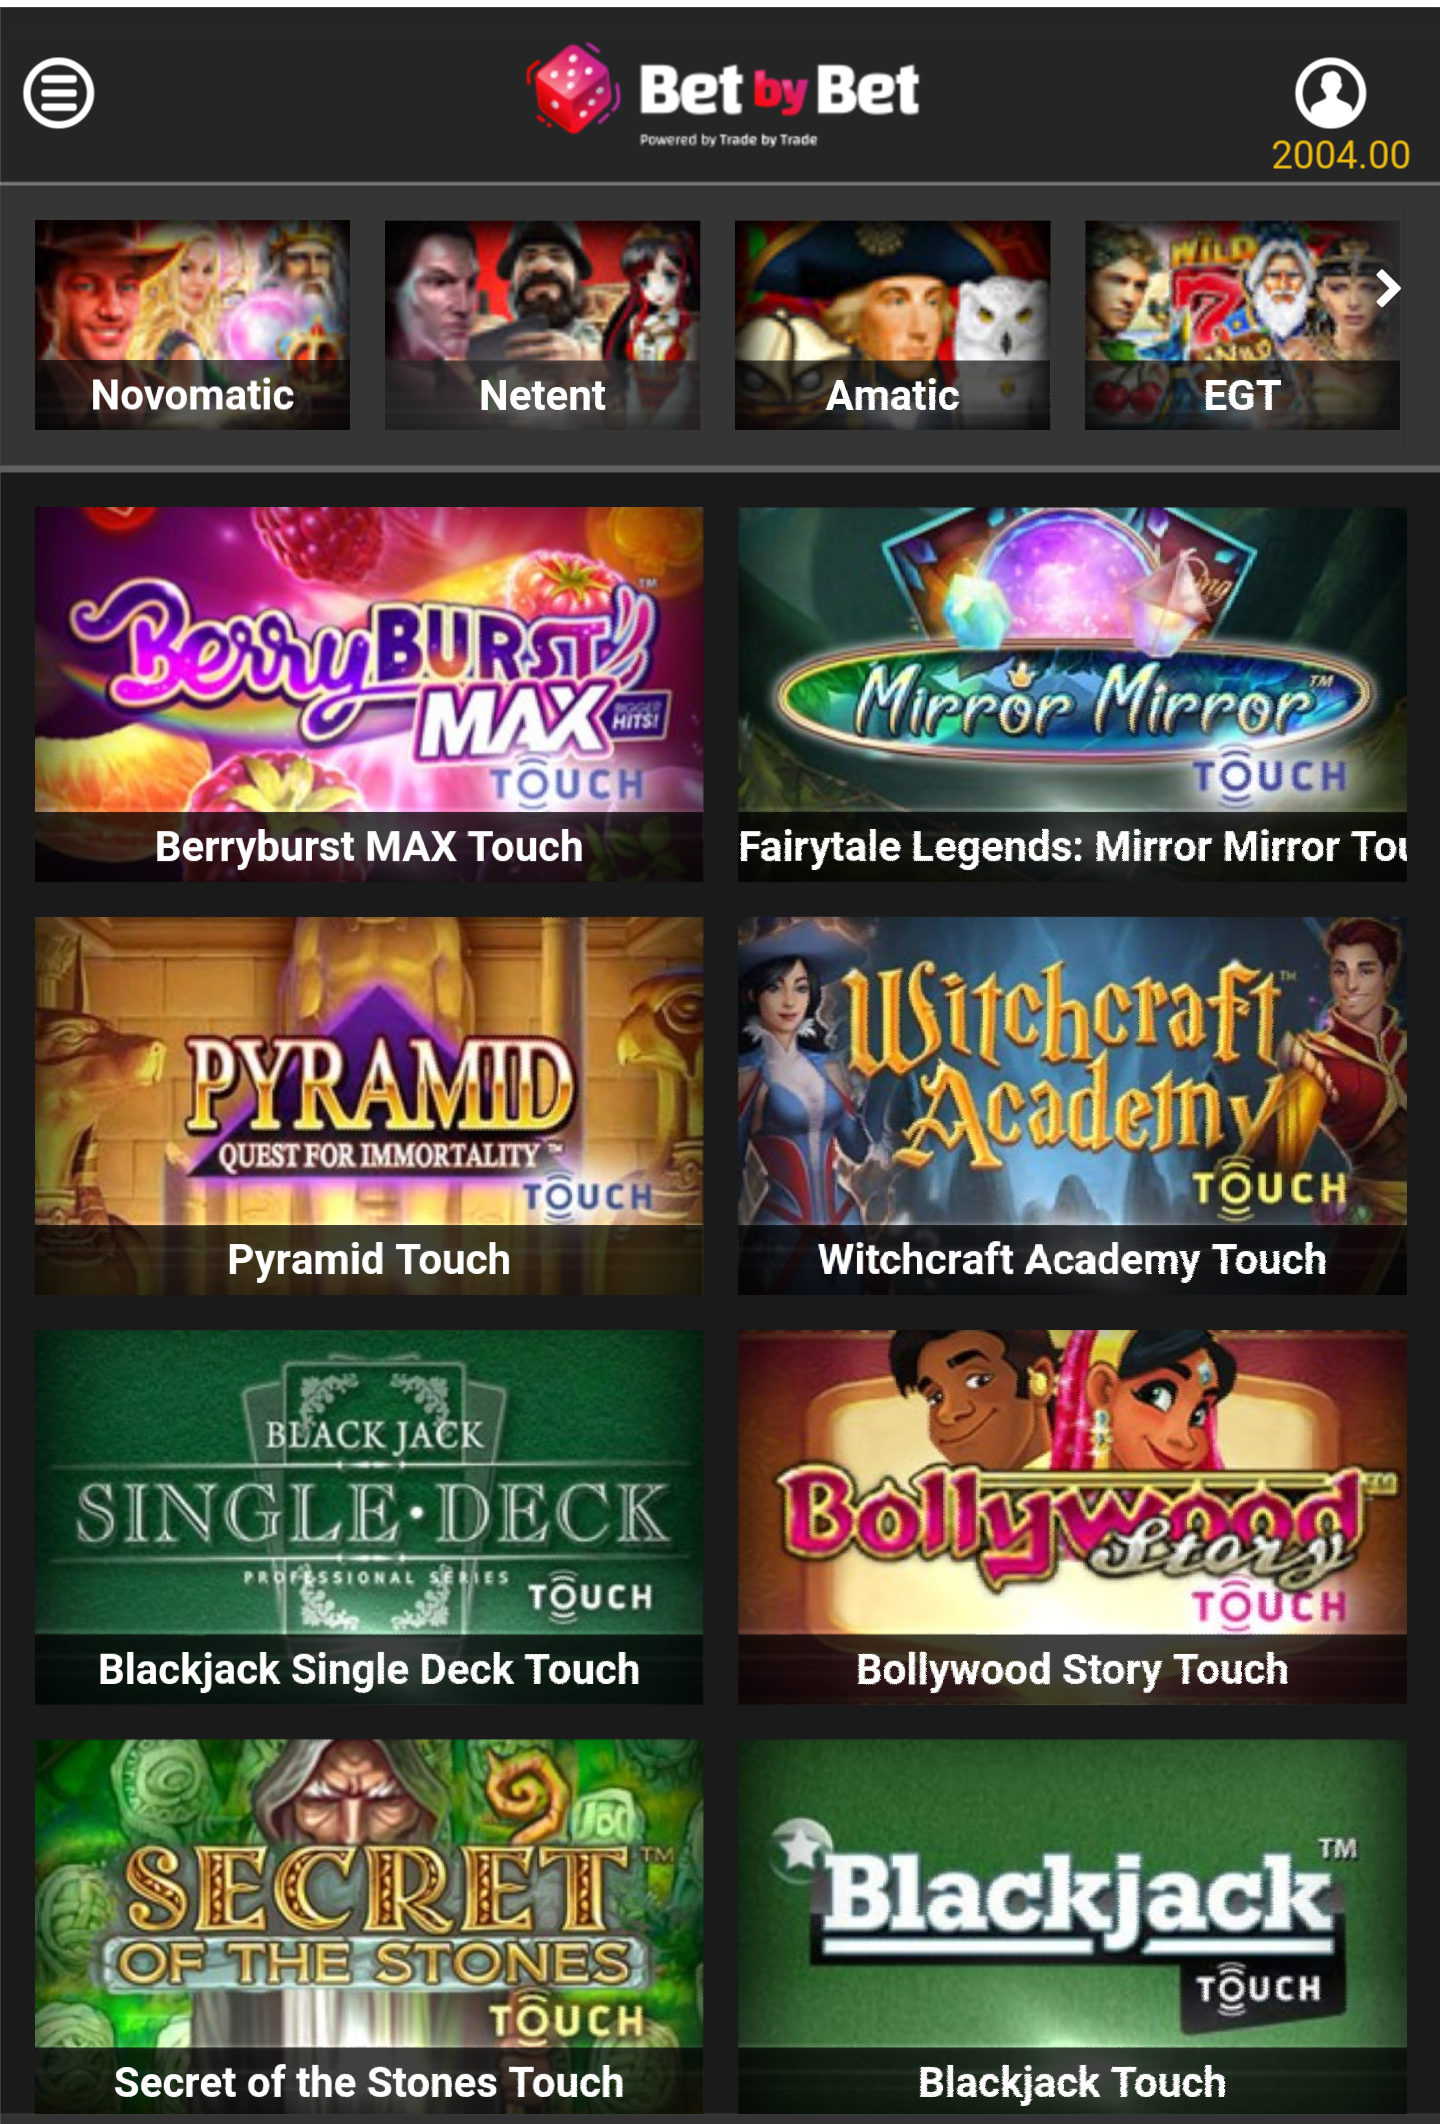This screenshot has width=1440, height=2124.
Task: Open the account balance 2004.00
Action: pos(1340,155)
